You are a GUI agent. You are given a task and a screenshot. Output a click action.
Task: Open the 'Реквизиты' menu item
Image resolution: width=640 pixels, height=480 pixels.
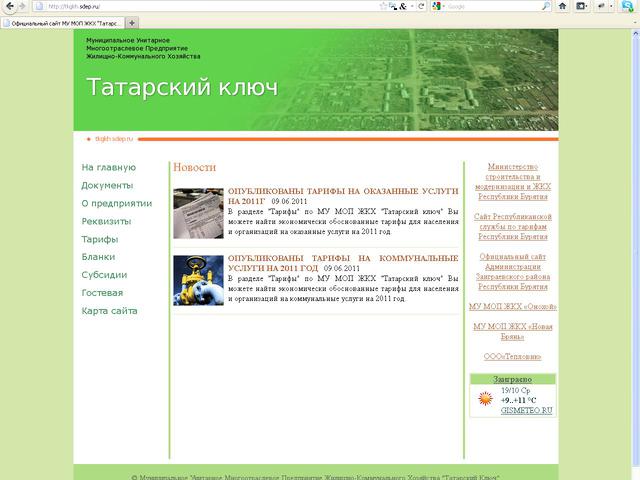(x=106, y=221)
